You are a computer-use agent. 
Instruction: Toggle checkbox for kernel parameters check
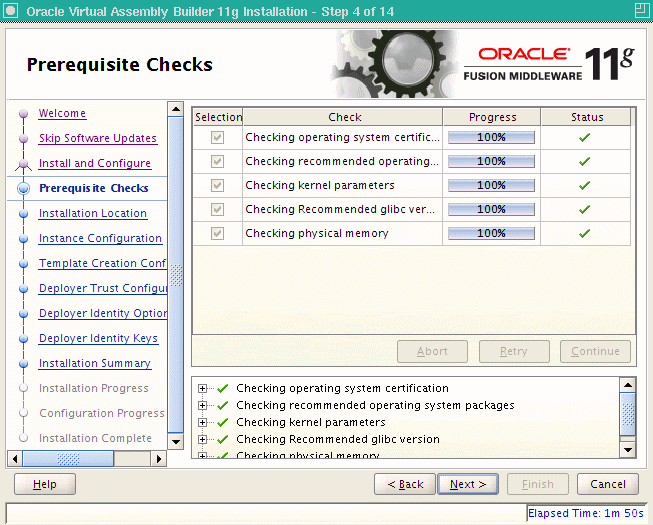click(217, 185)
